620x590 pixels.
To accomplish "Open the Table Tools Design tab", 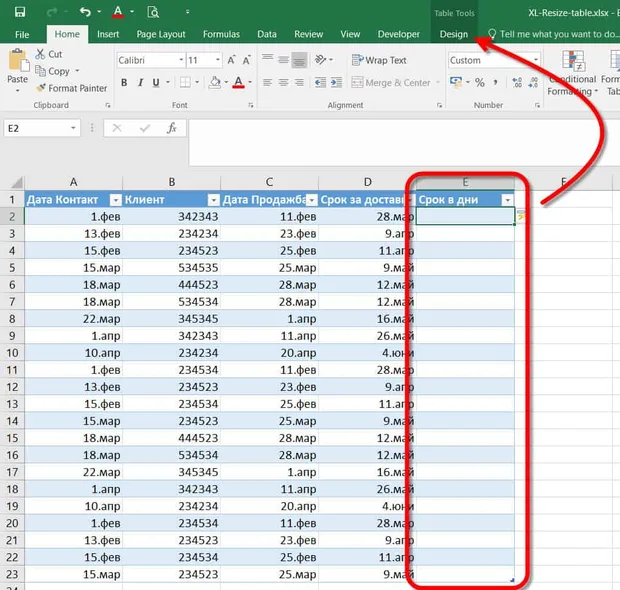I will (454, 34).
